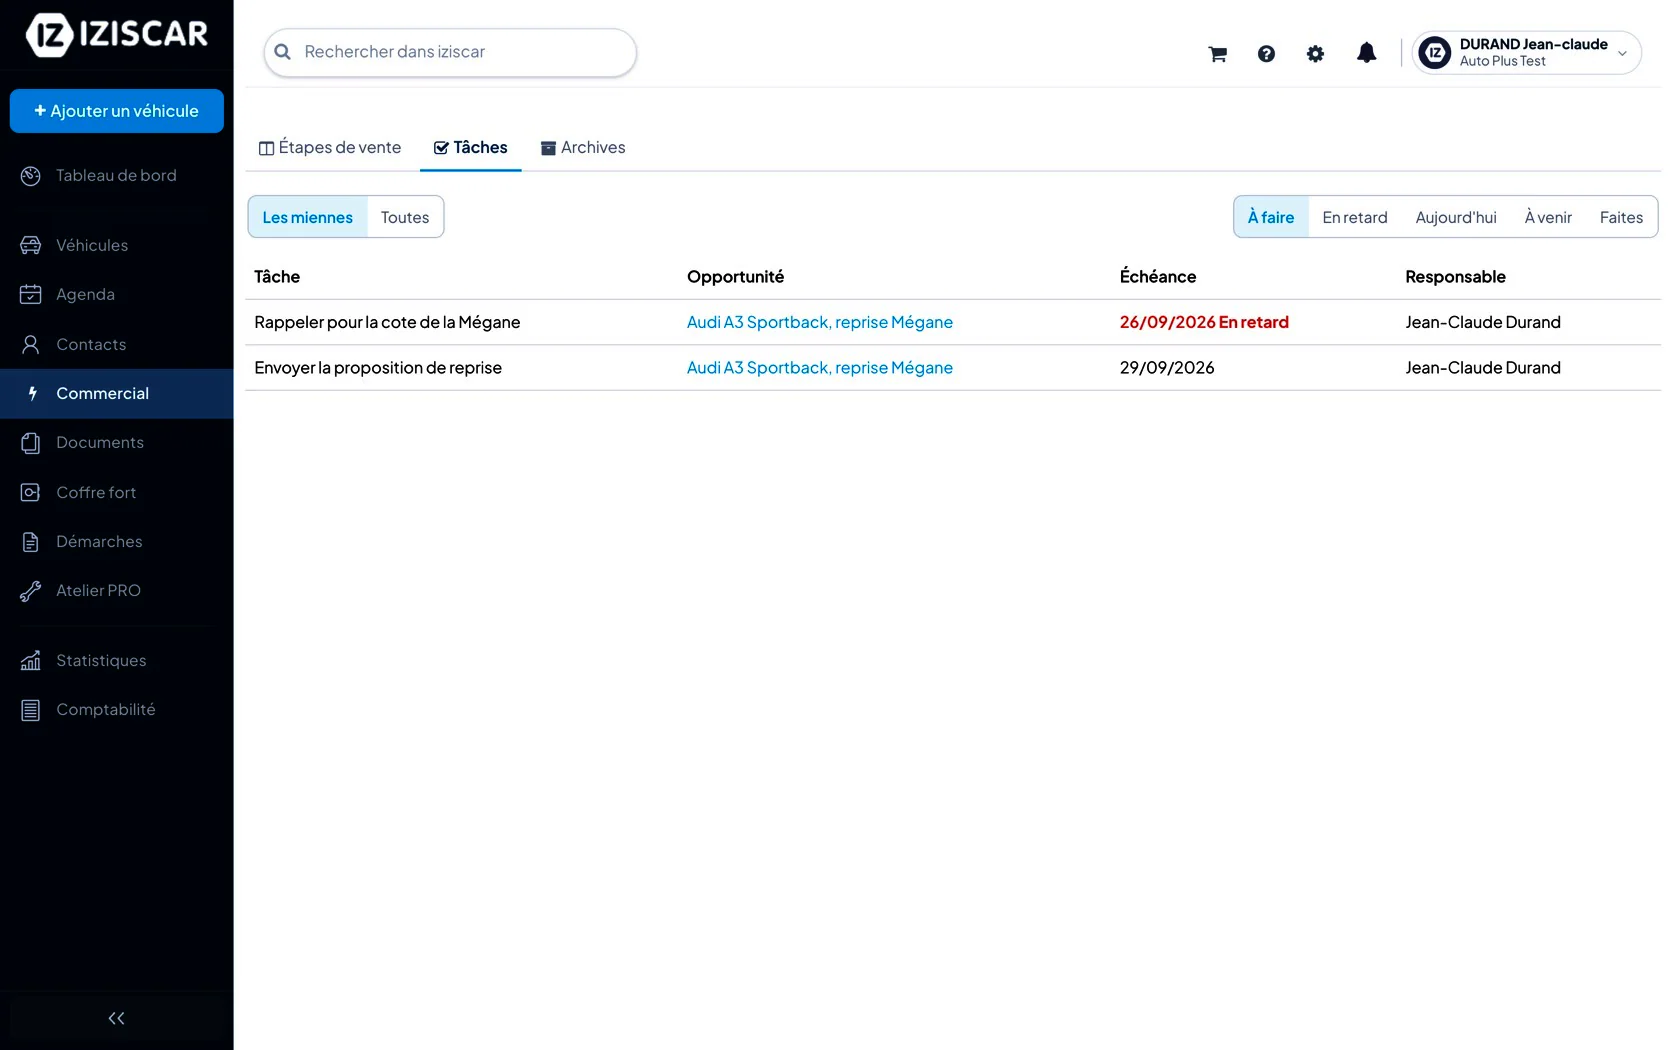Select the Les miennes filter
Screen dimensions: 1680x1050
pos(308,217)
